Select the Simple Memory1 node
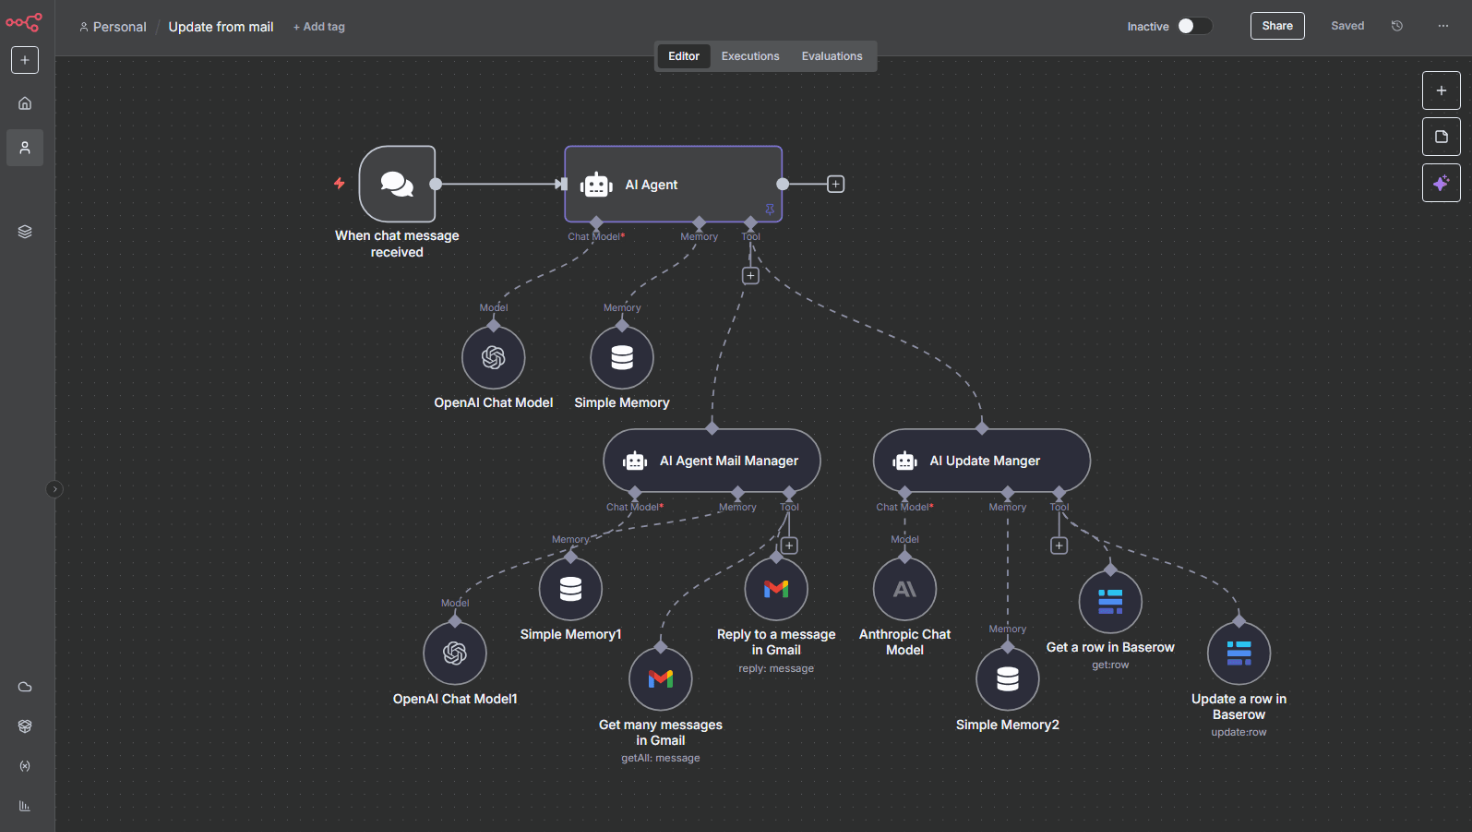This screenshot has width=1472, height=832. [571, 589]
